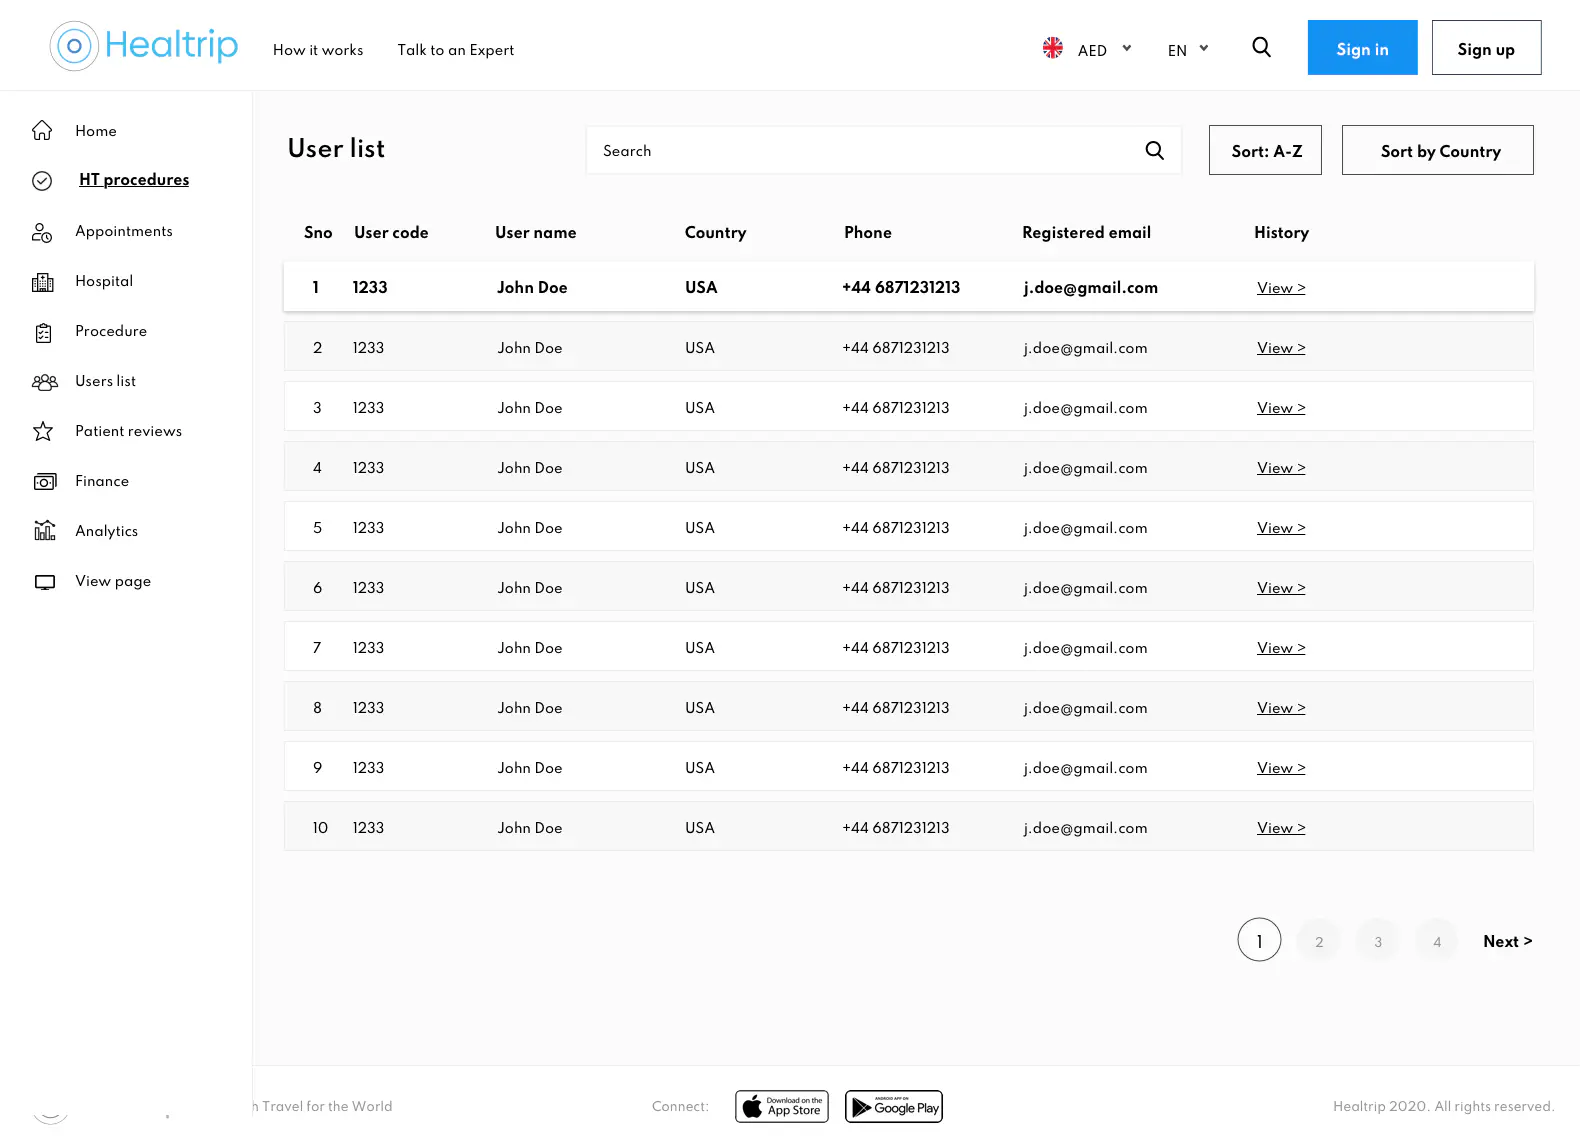
Task: Open View history link in row 1
Action: [x=1281, y=288]
